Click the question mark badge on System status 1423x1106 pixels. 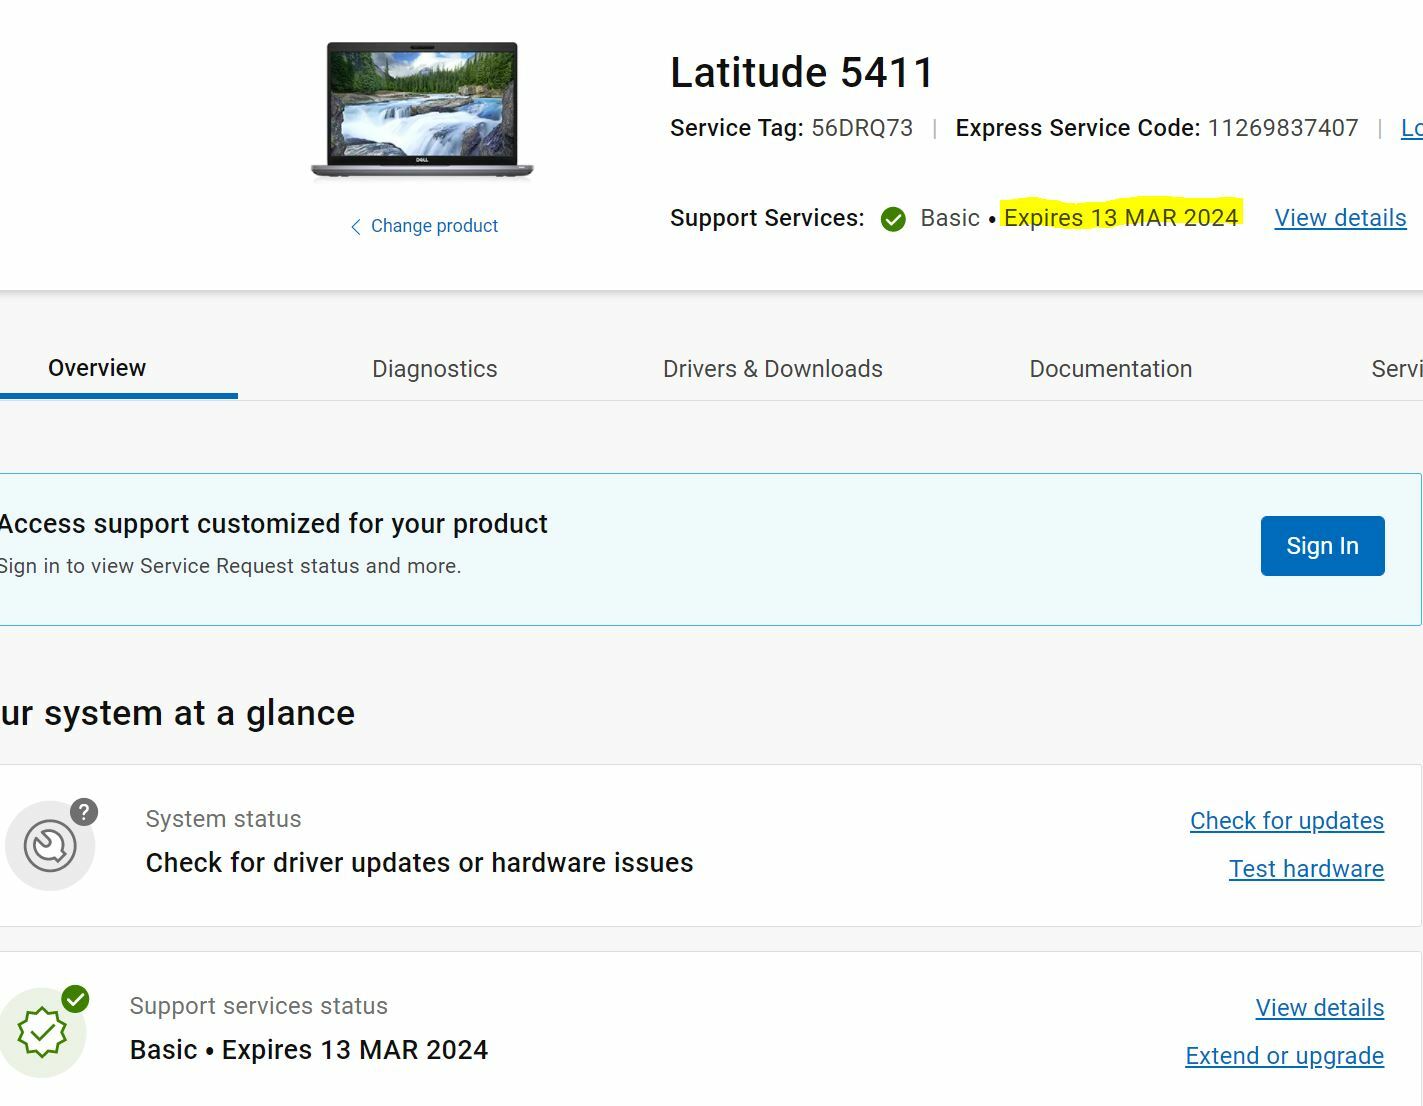click(84, 812)
